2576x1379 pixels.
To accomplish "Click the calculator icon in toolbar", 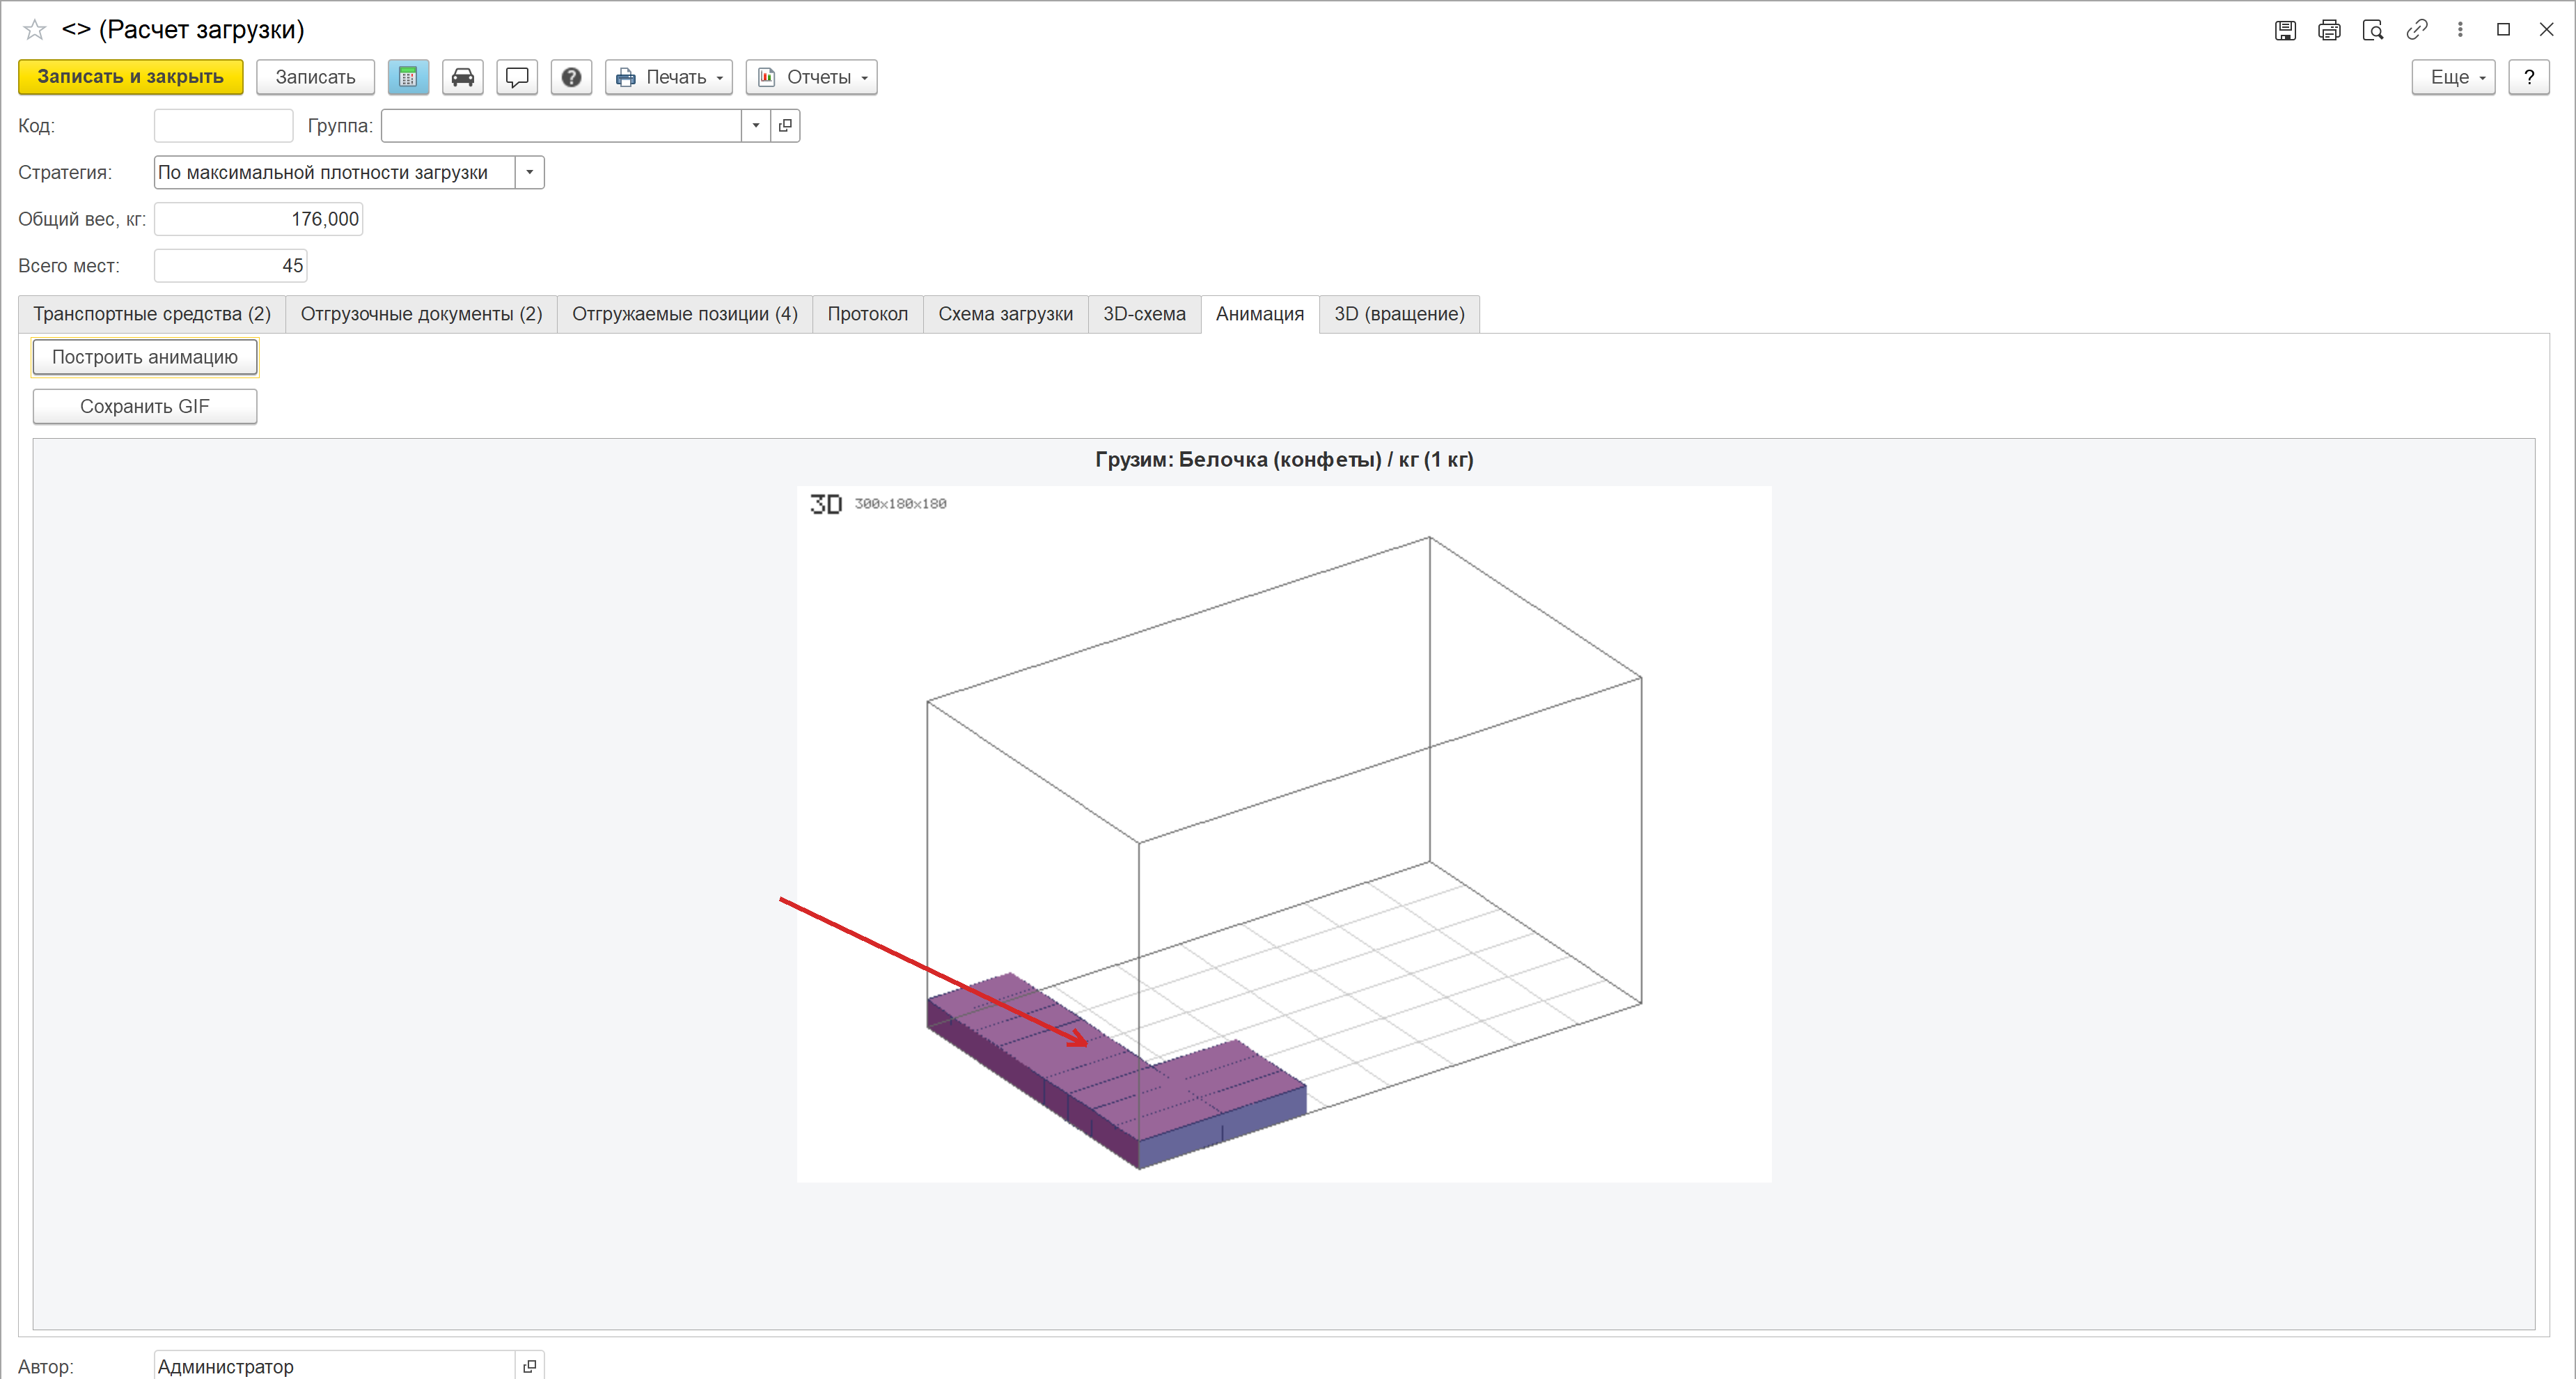I will tap(408, 77).
